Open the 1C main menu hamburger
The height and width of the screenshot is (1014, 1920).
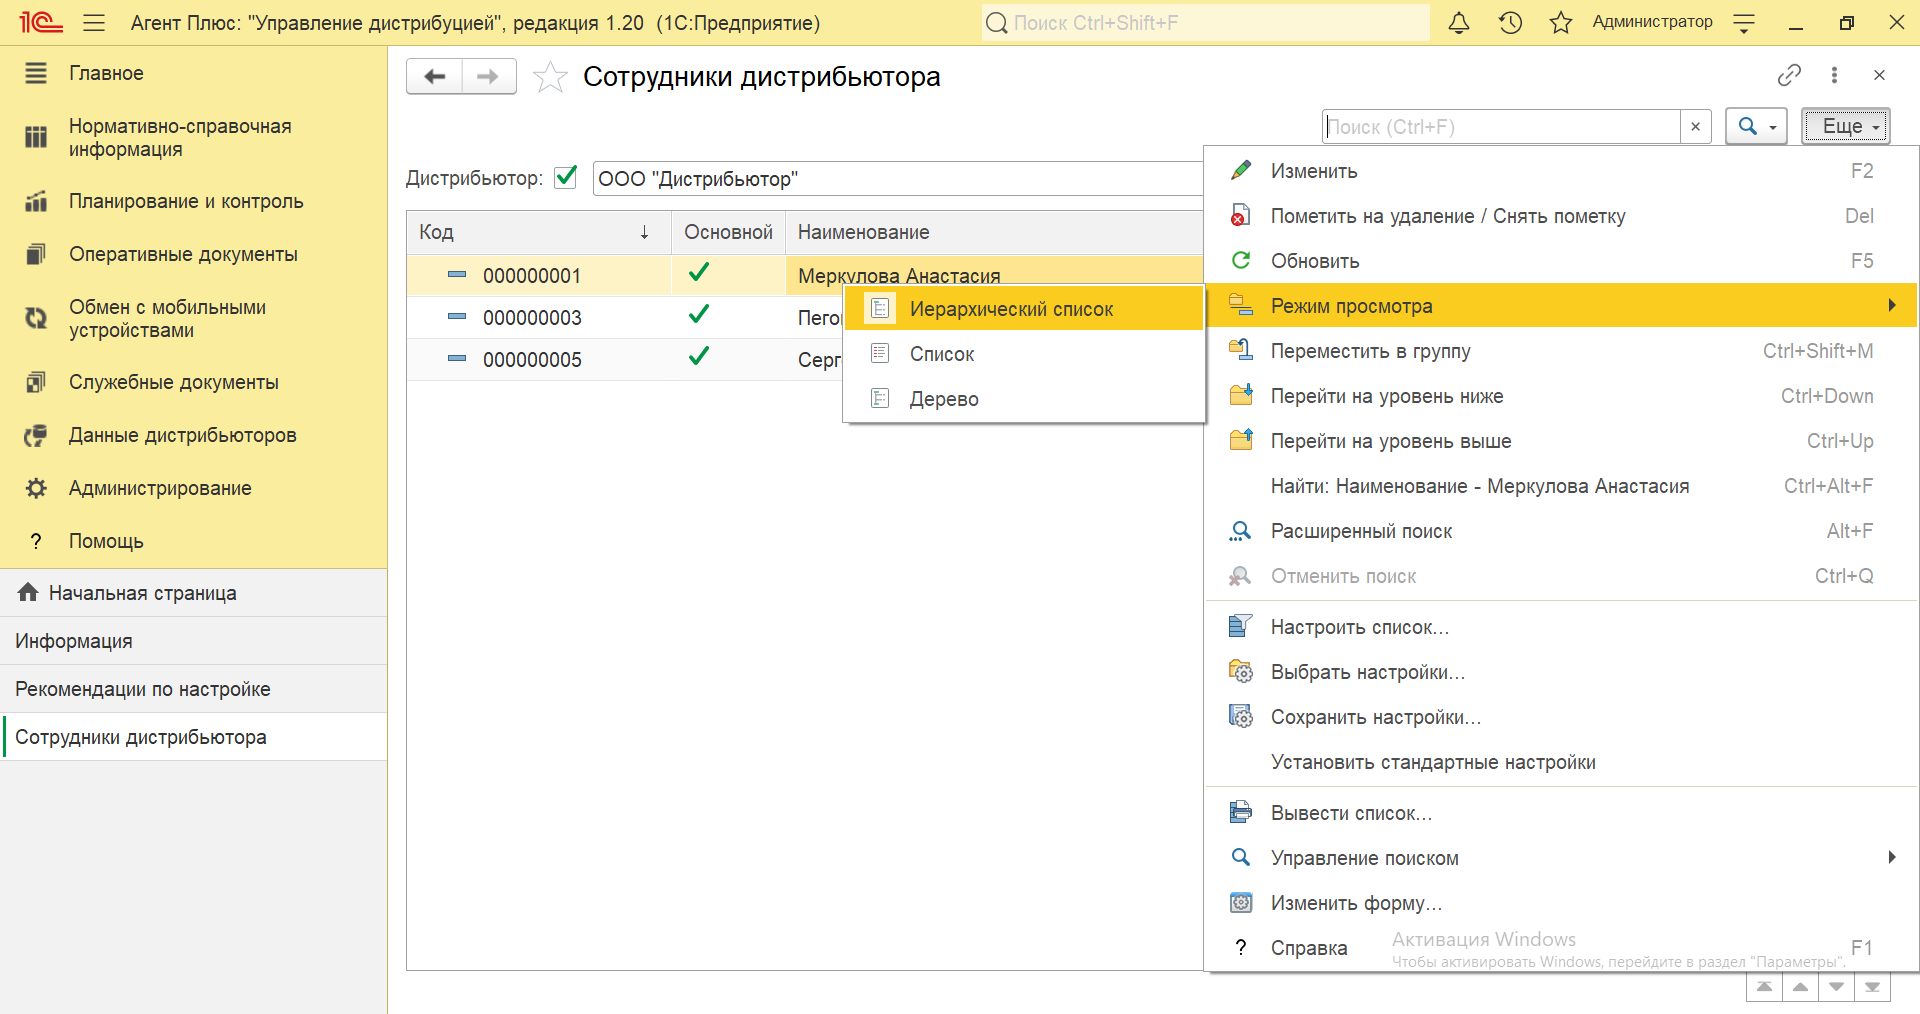[94, 22]
